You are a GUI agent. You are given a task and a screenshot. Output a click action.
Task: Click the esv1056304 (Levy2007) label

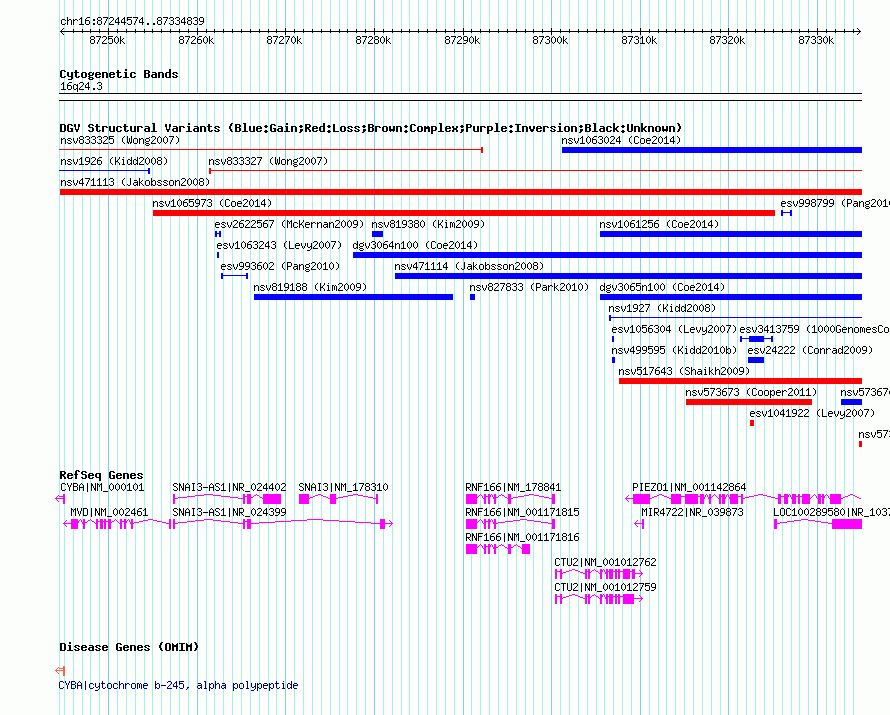674,329
